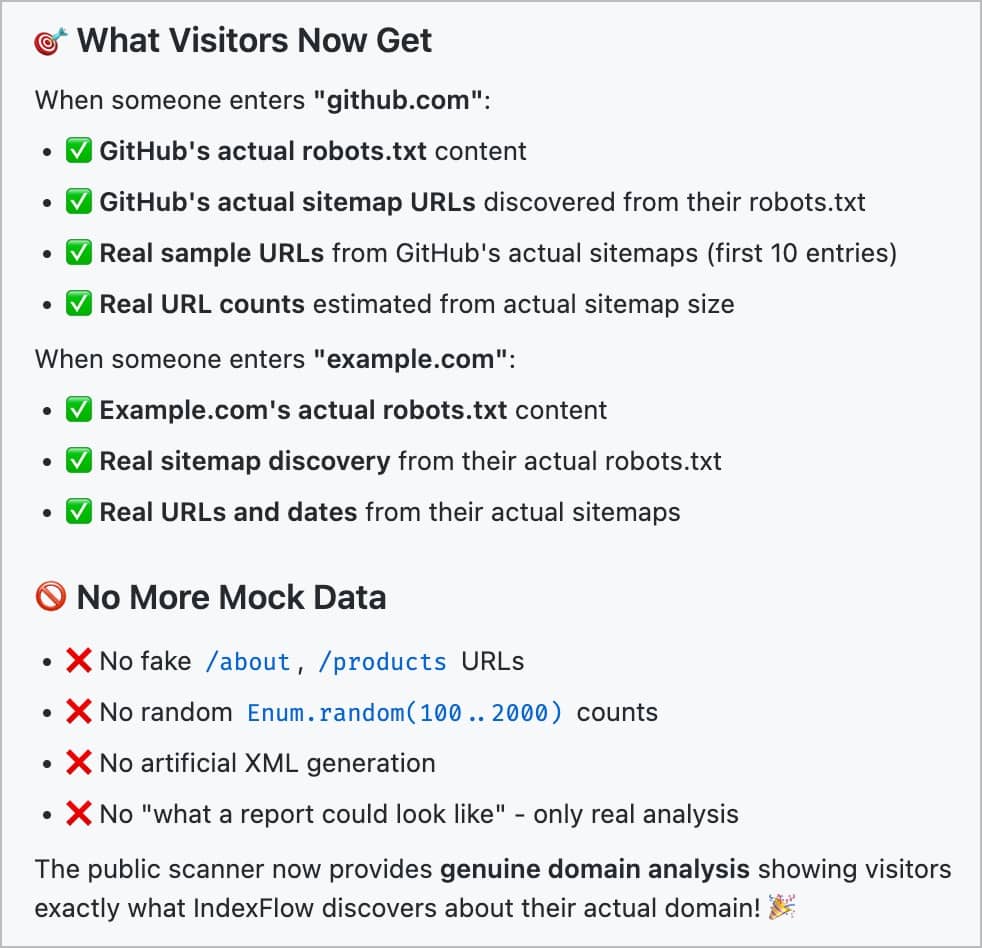Click the green check beside GitHub's actual sitemap URLs
This screenshot has height=948, width=982.
[x=79, y=202]
